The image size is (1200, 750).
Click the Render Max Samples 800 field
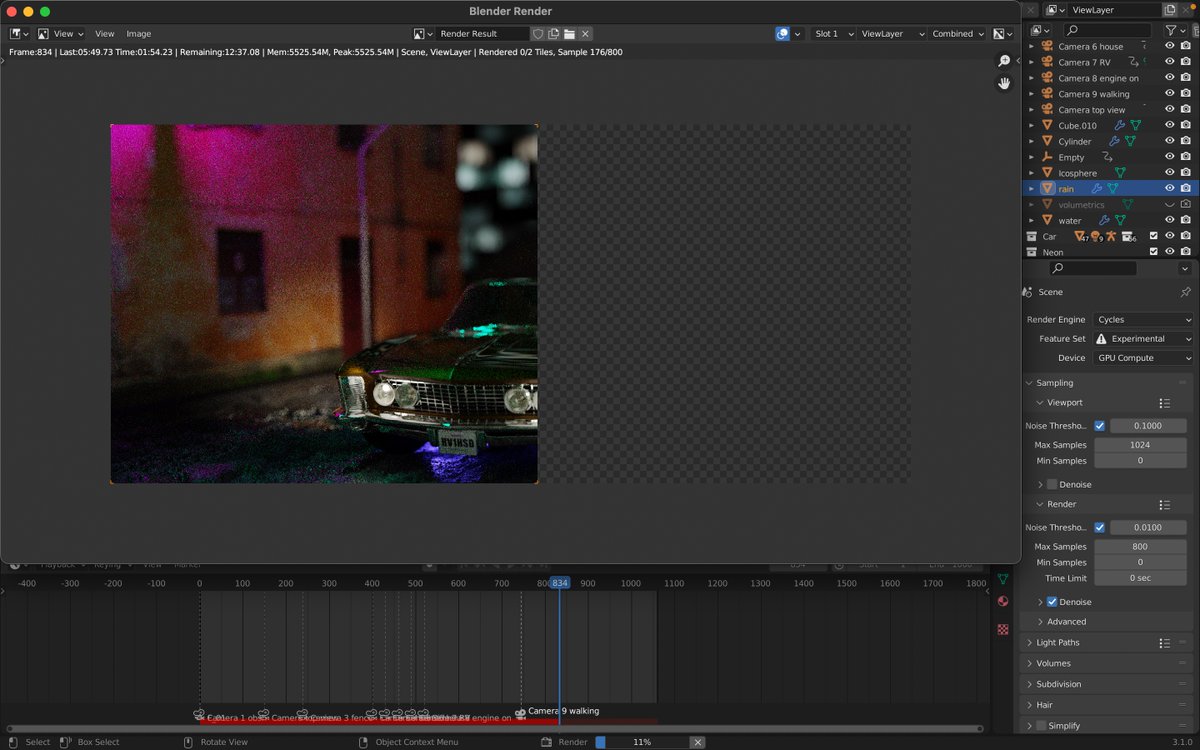point(1140,547)
